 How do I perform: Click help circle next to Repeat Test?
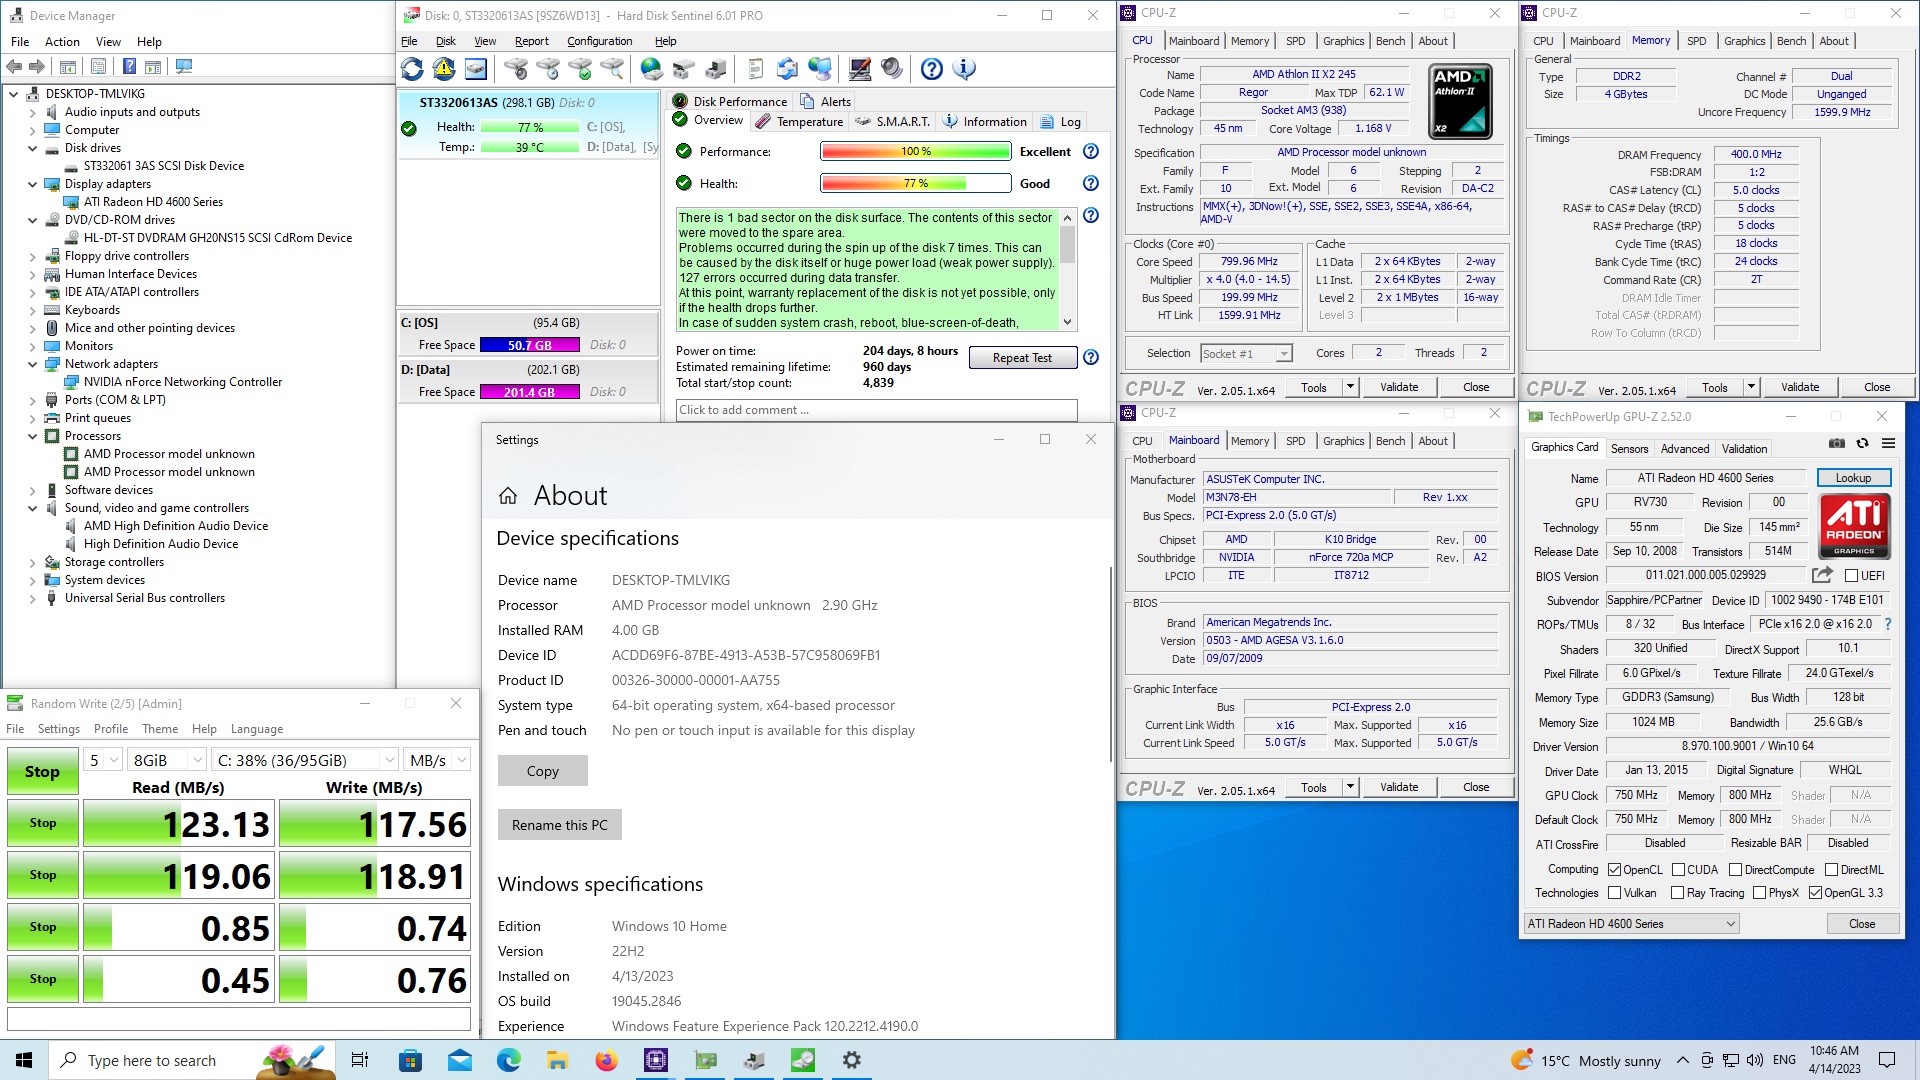(x=1091, y=358)
